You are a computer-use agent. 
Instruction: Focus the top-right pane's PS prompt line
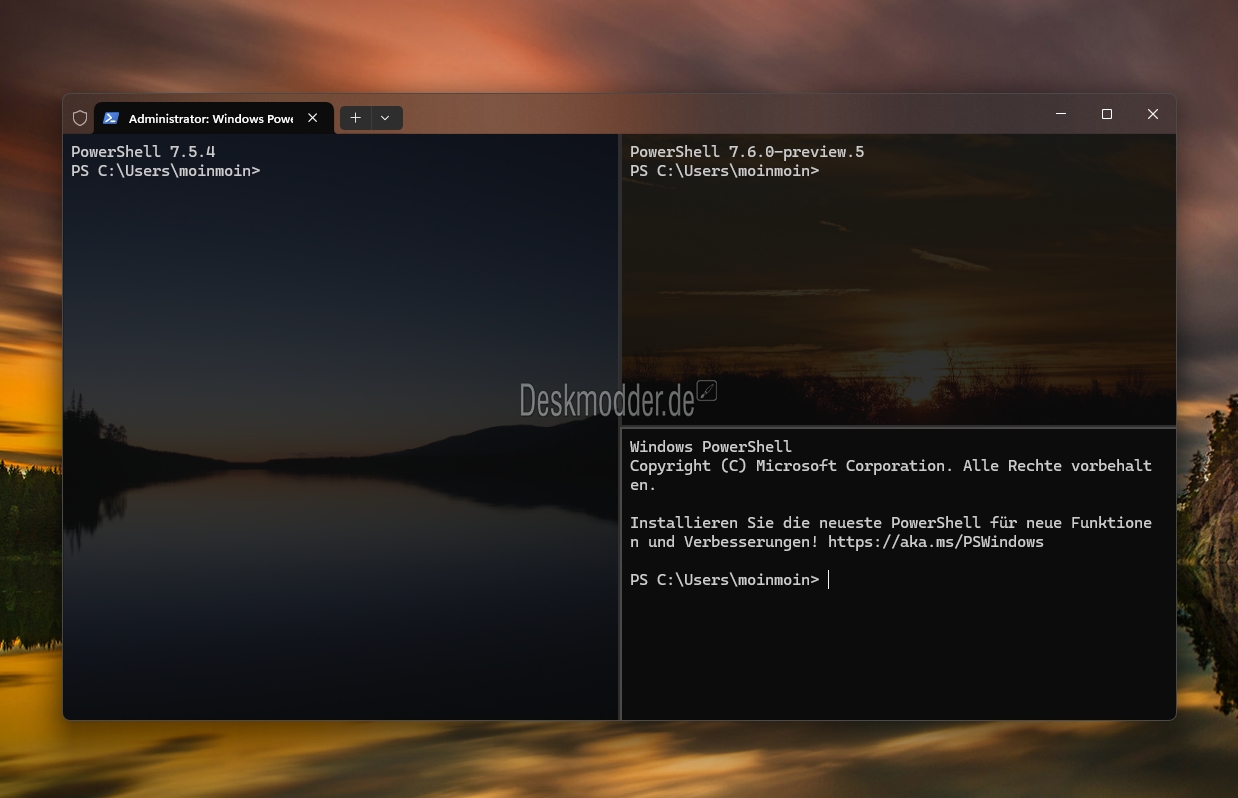pos(724,171)
